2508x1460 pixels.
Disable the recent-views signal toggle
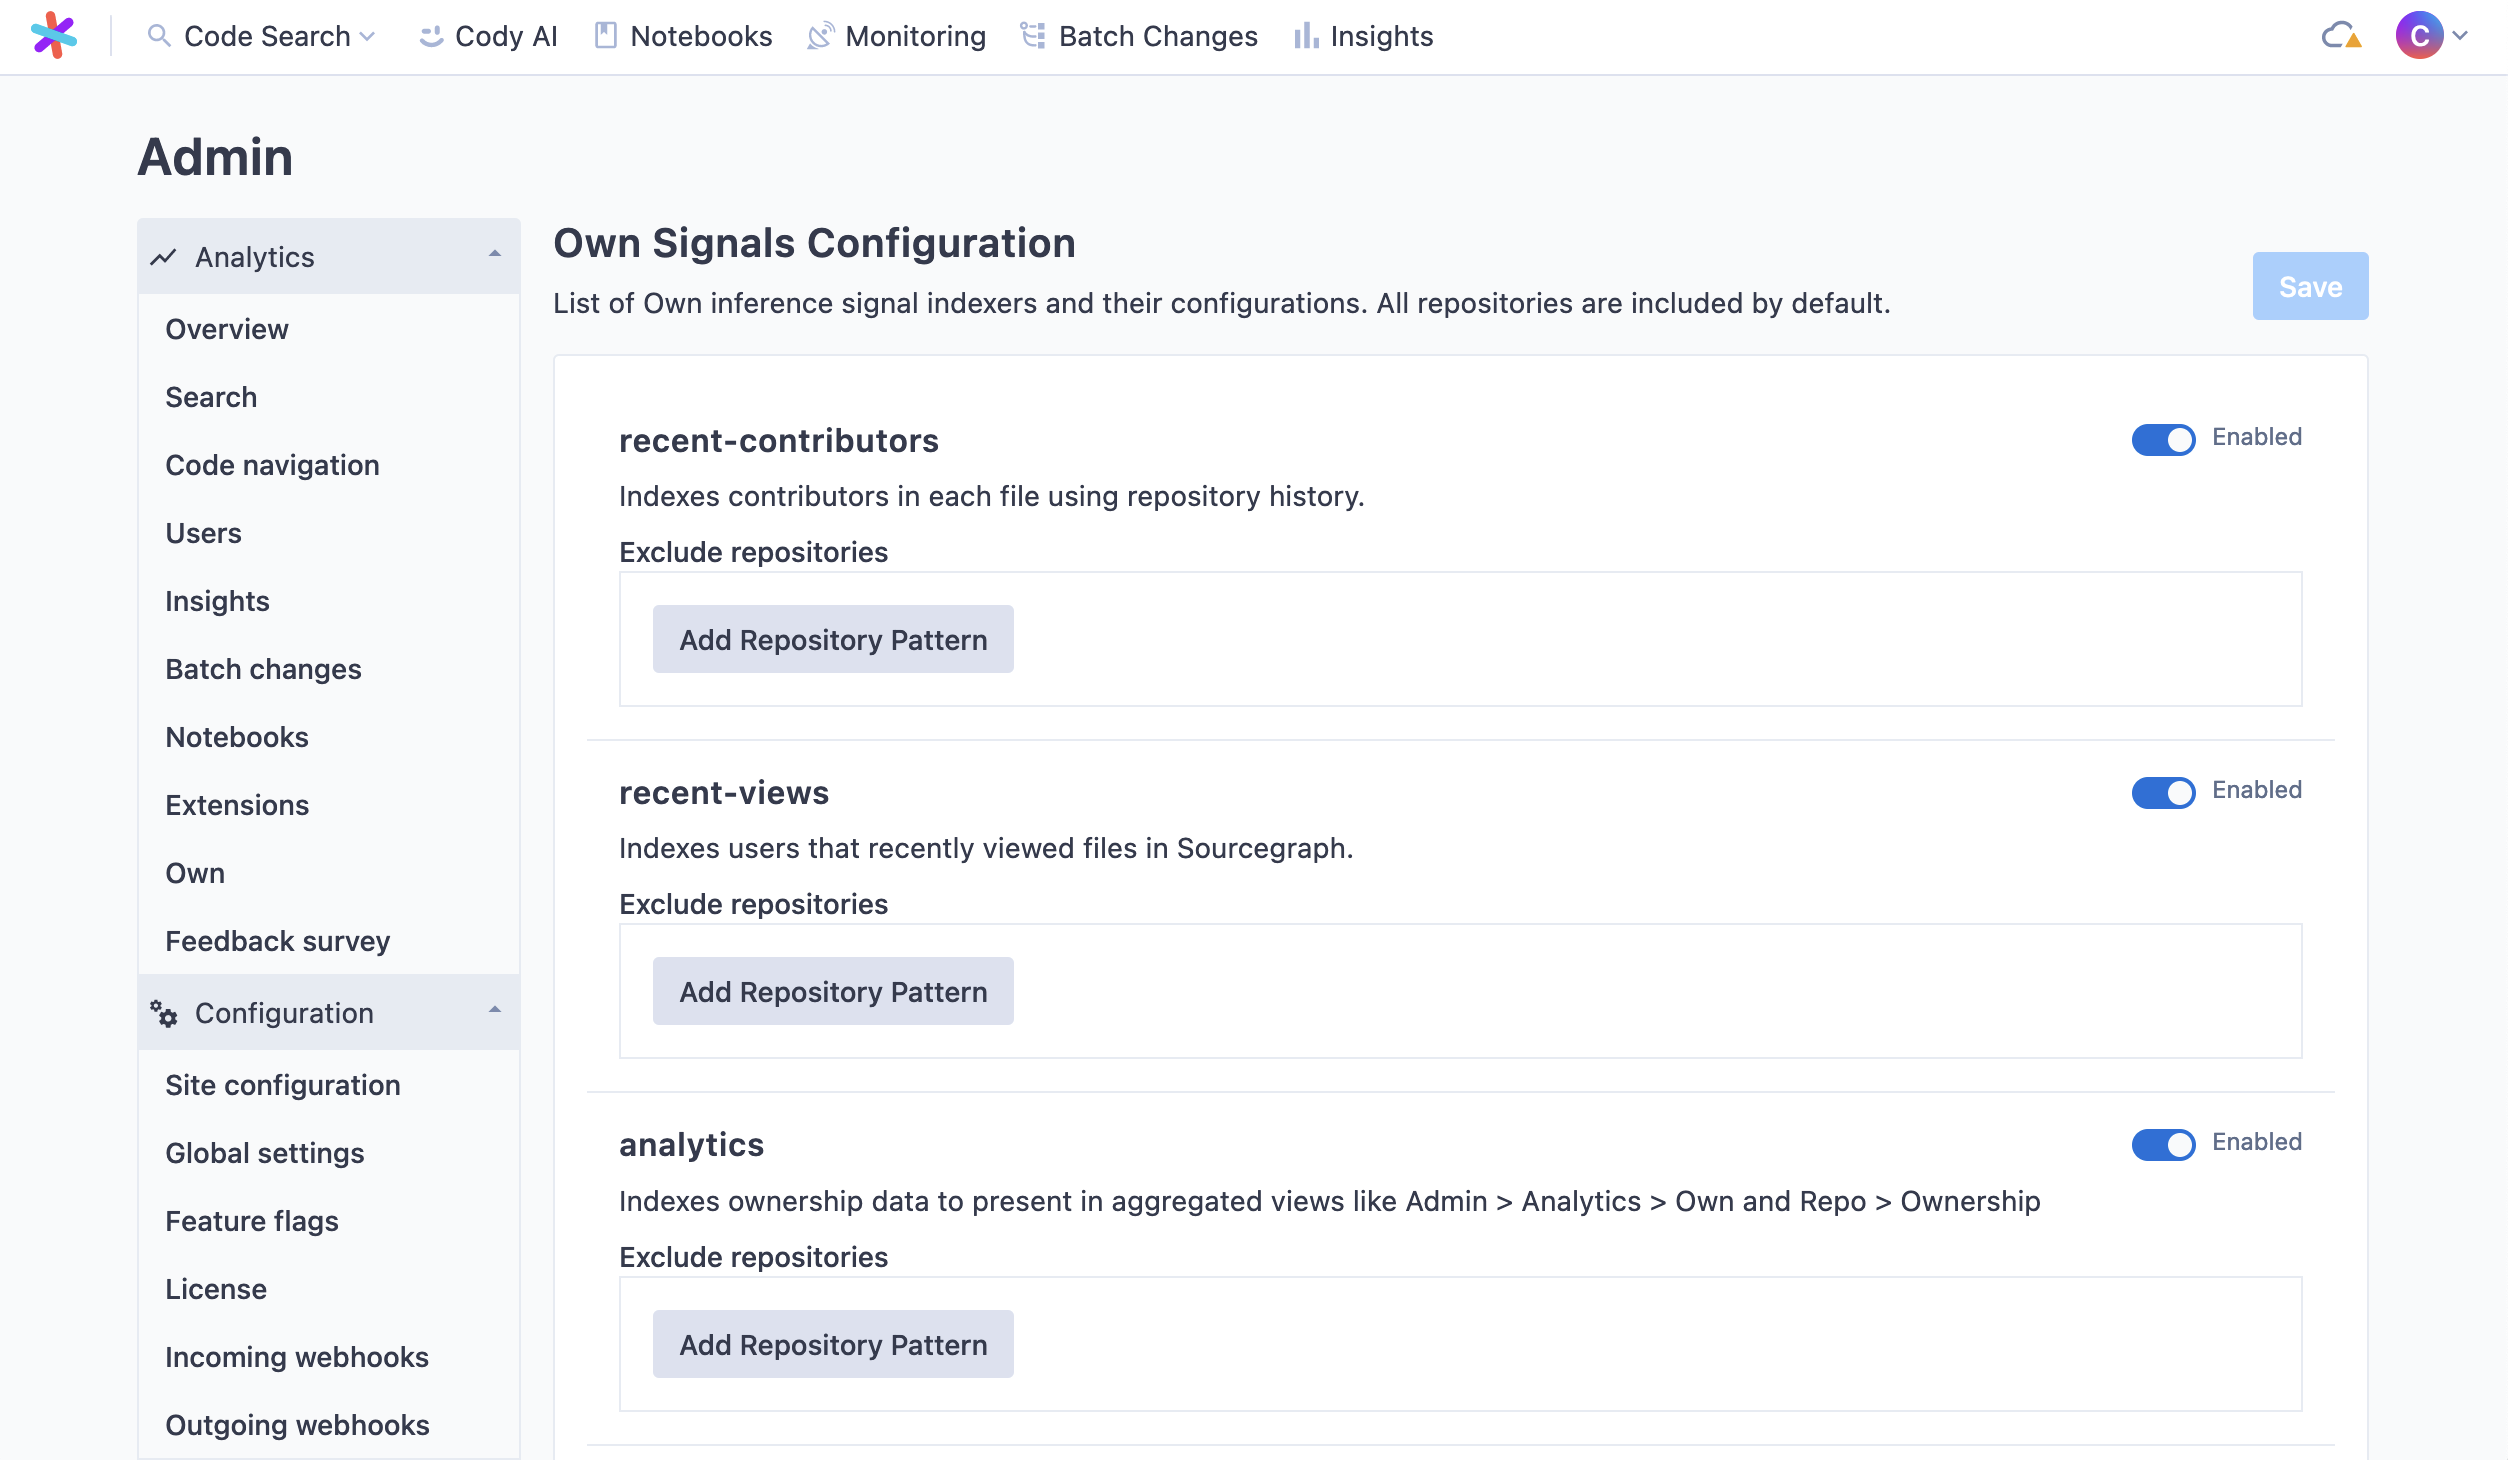(x=2163, y=792)
